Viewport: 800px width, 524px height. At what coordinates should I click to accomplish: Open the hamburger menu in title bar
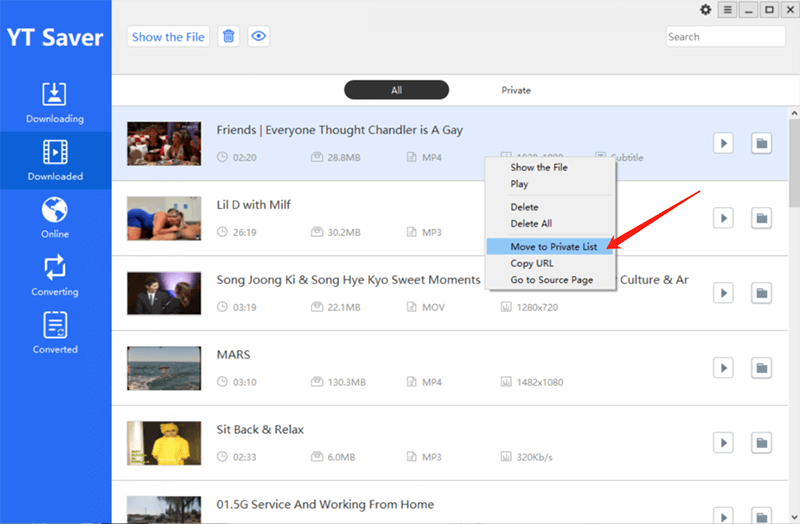click(x=728, y=10)
